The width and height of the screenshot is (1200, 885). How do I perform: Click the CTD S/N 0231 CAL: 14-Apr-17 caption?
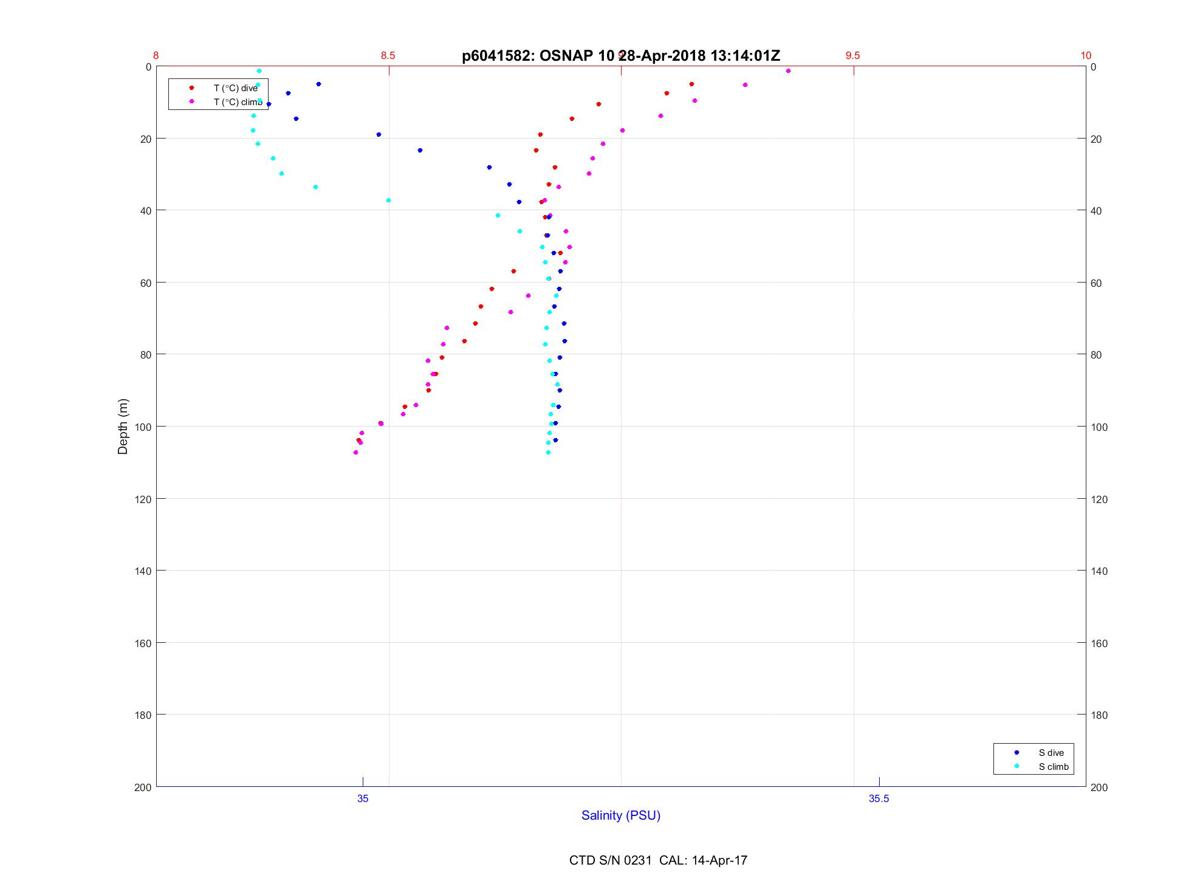pos(658,860)
